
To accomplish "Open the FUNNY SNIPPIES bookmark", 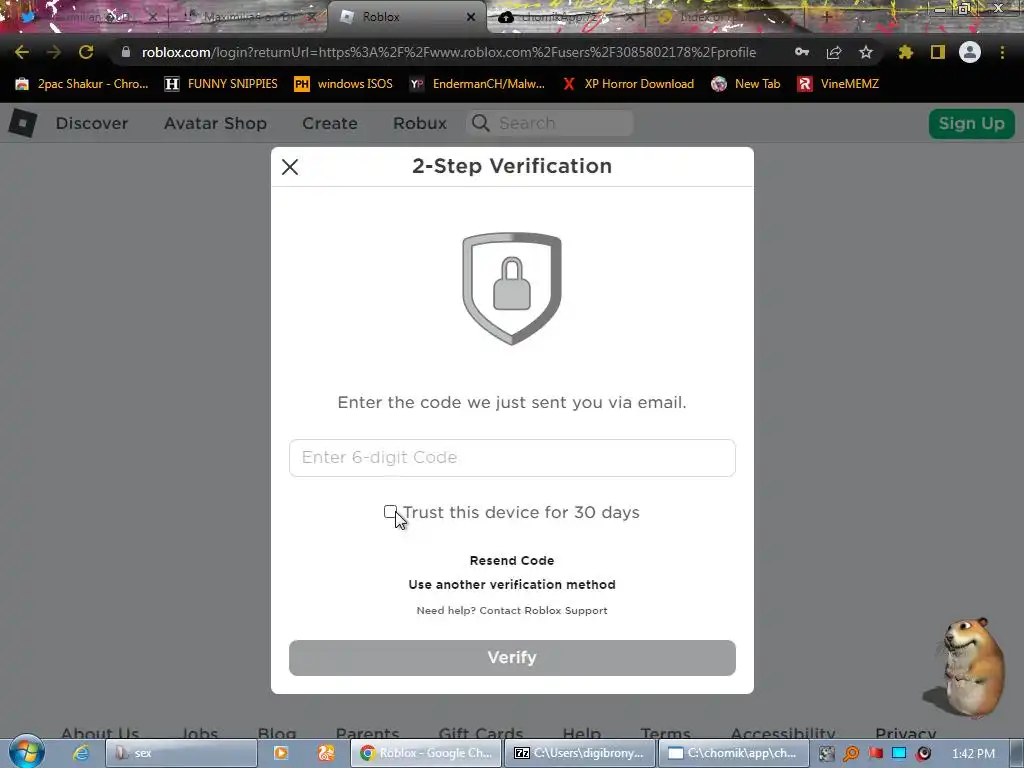I will [x=221, y=84].
